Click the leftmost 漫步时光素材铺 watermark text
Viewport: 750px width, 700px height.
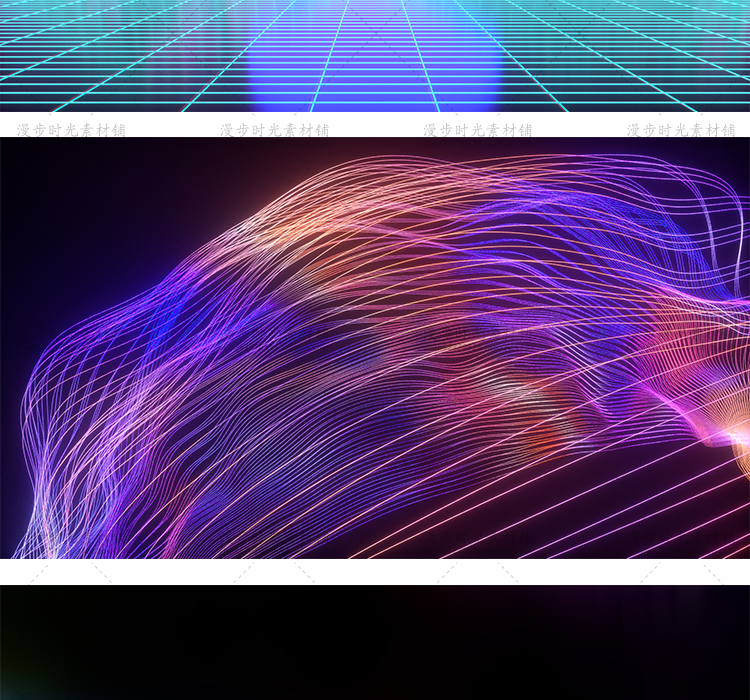point(71,130)
